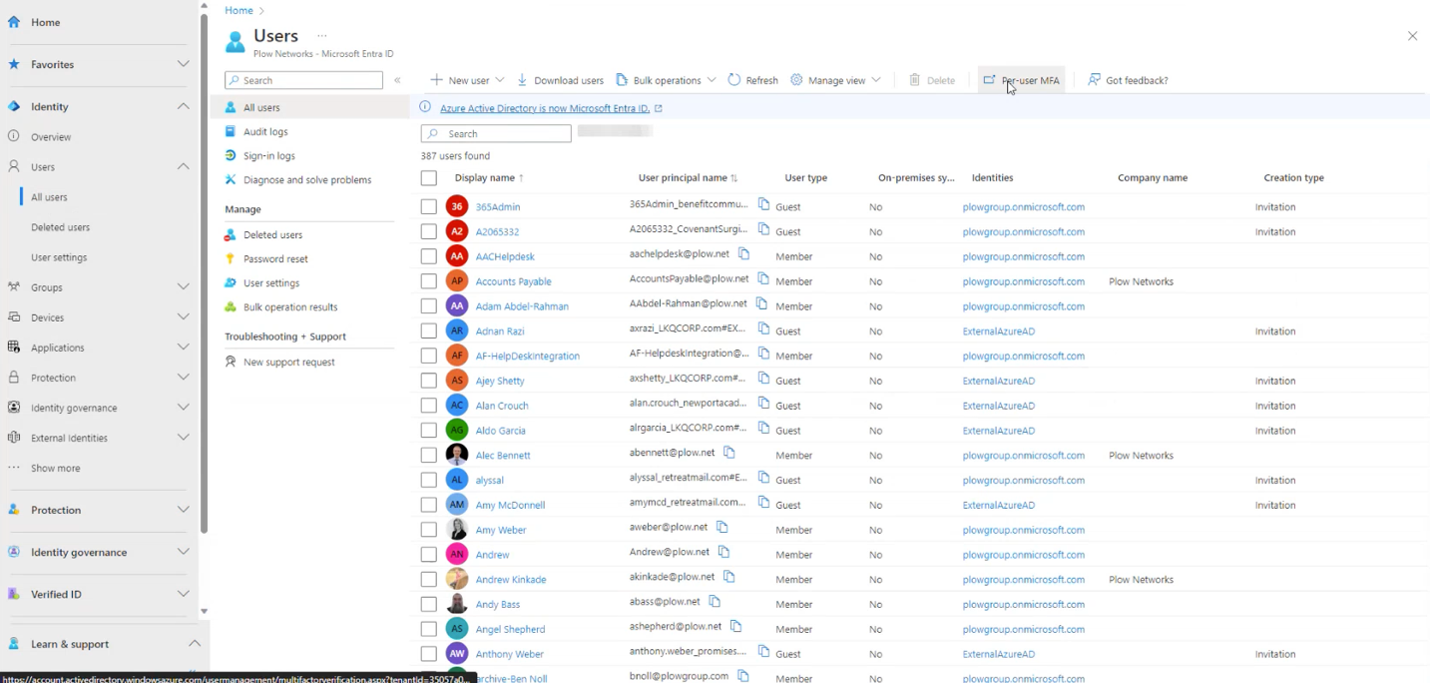Open the New user dropdown
1430x687 pixels.
[467, 80]
